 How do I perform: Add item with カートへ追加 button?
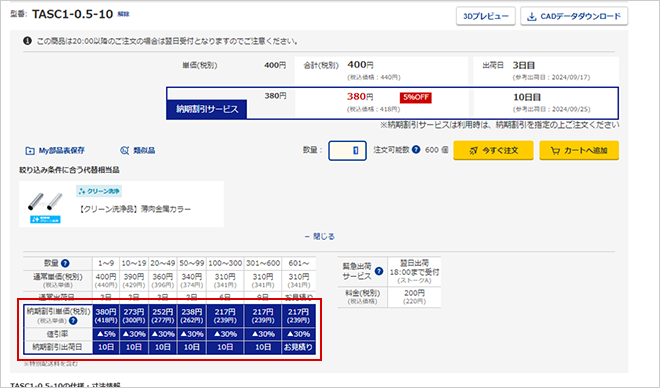point(579,150)
